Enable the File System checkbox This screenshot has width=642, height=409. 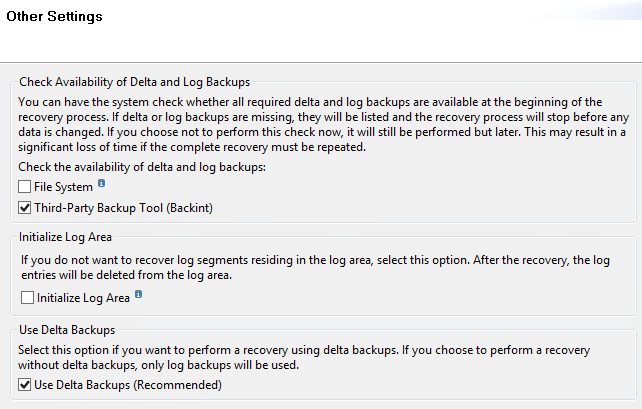click(x=25, y=187)
